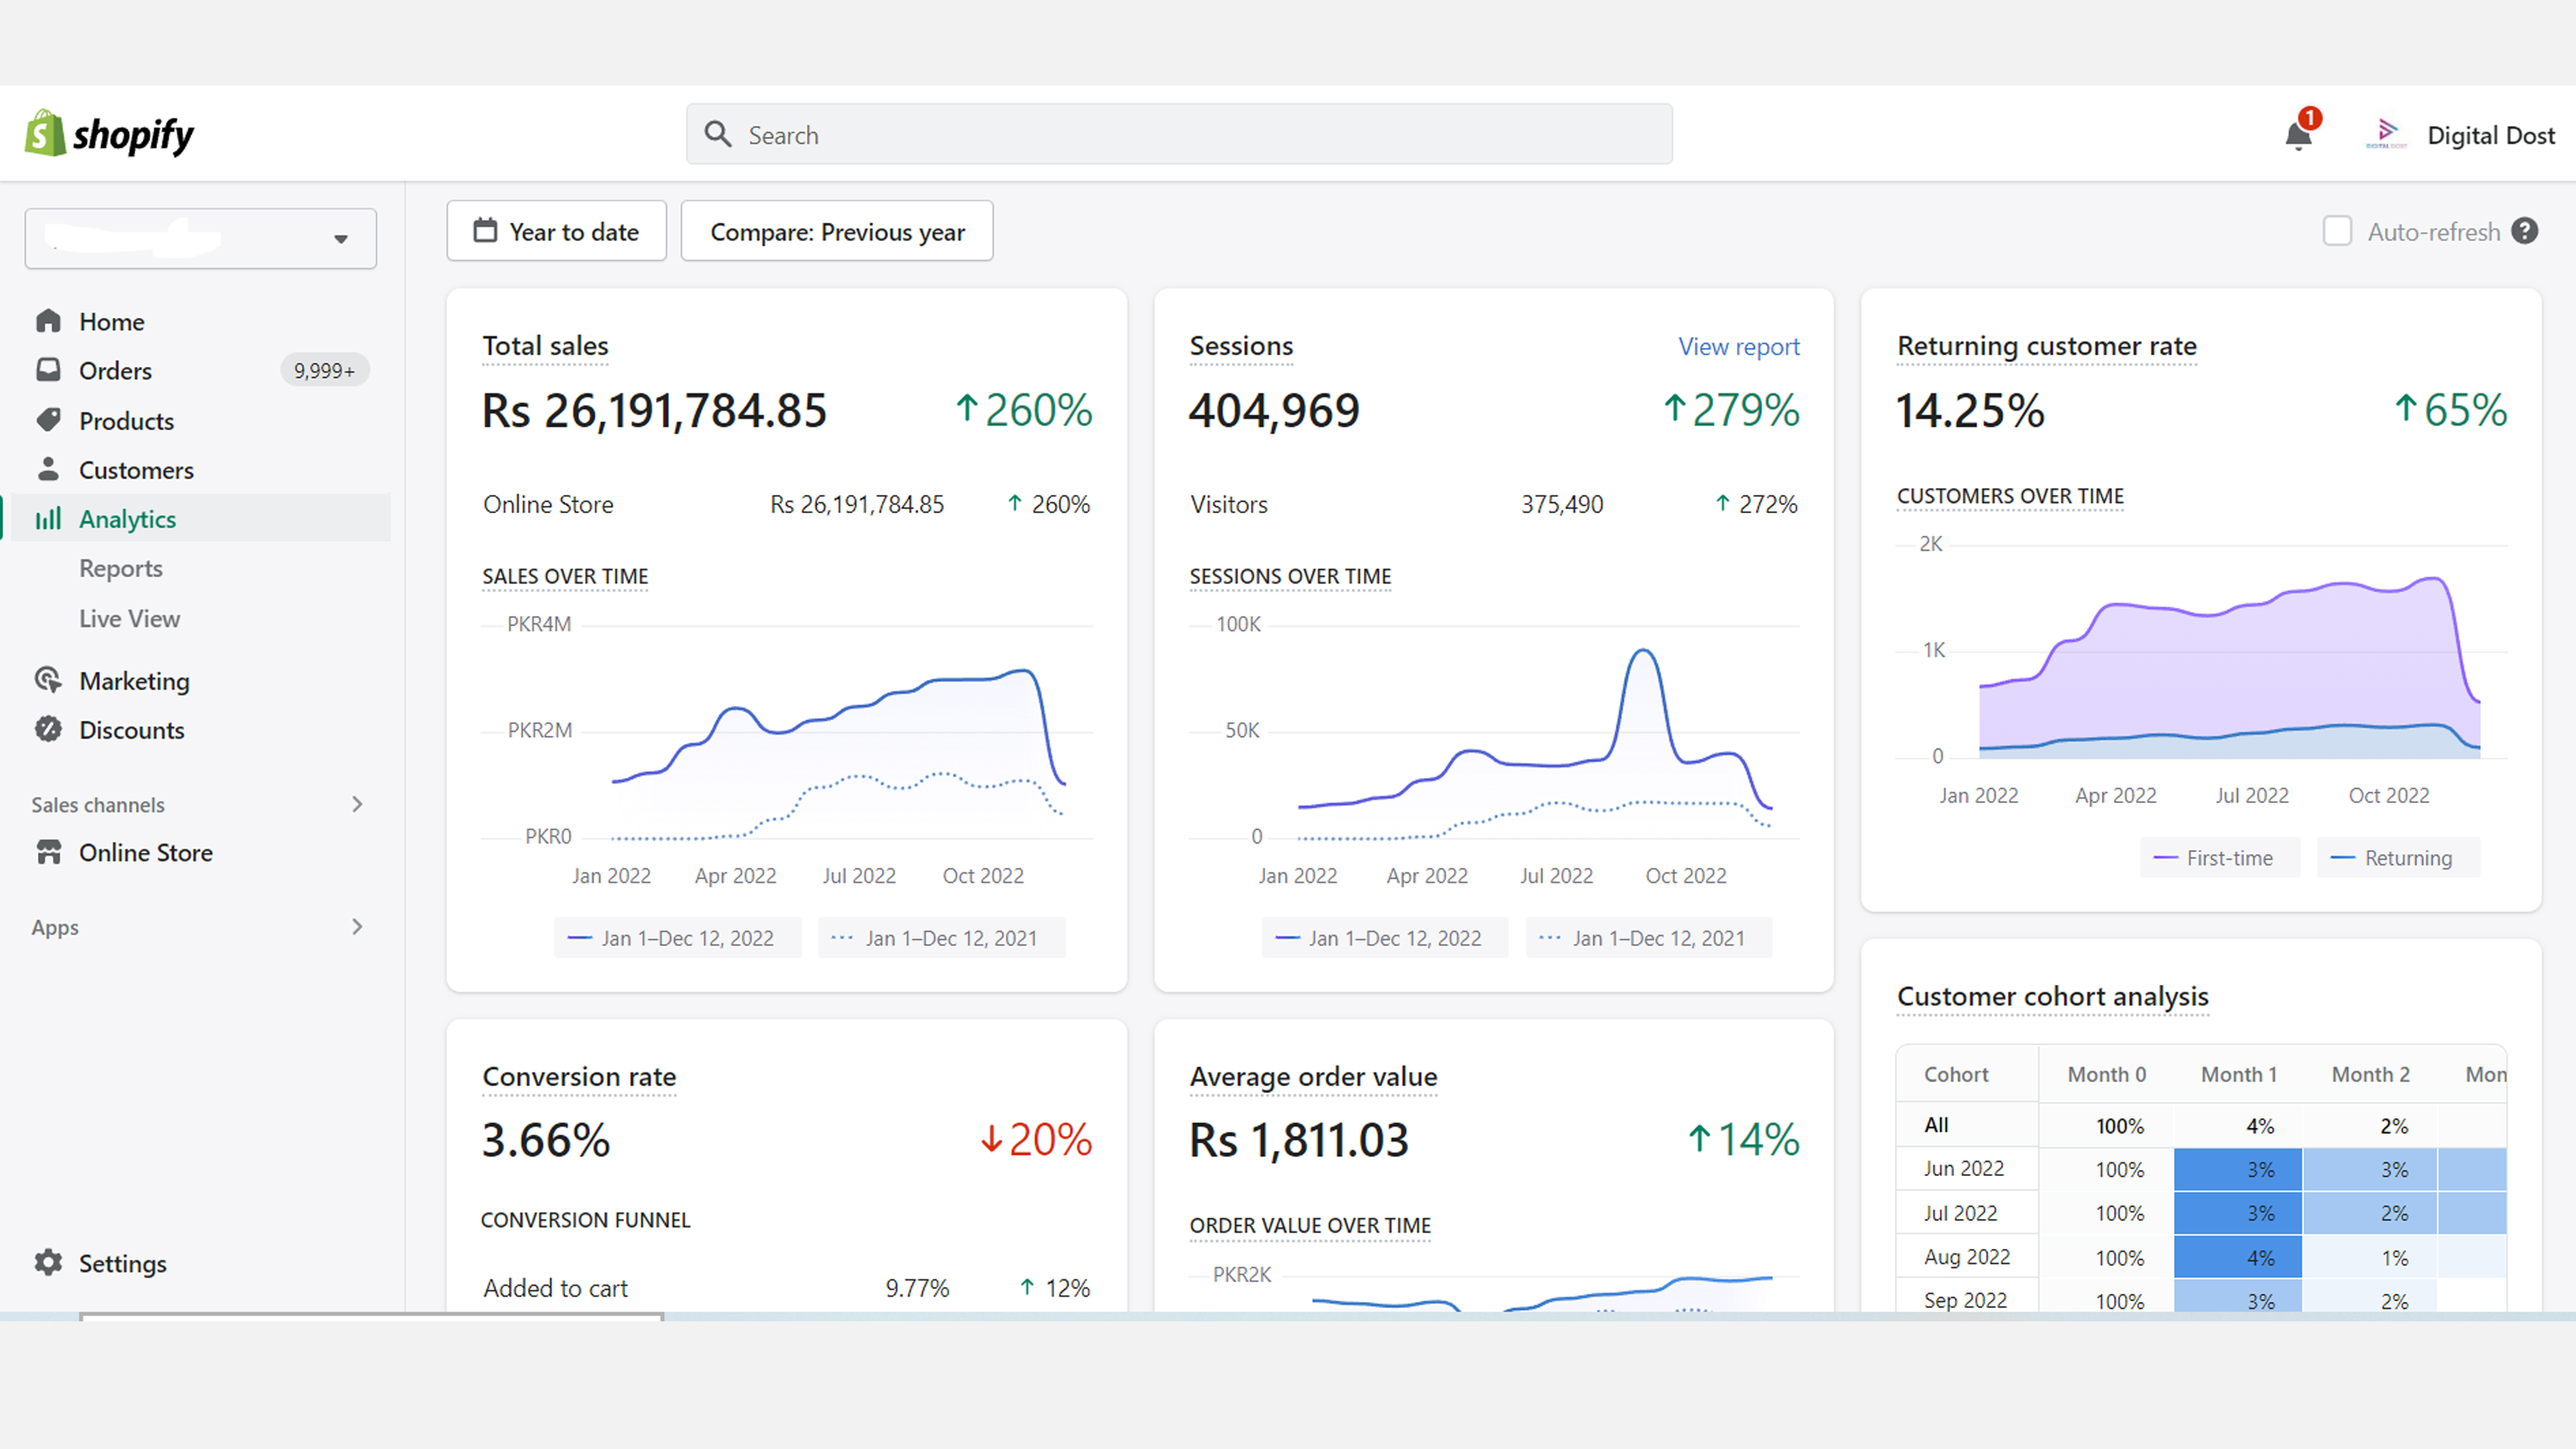
Task: Open Settings via the gear icon
Action: [x=48, y=1262]
